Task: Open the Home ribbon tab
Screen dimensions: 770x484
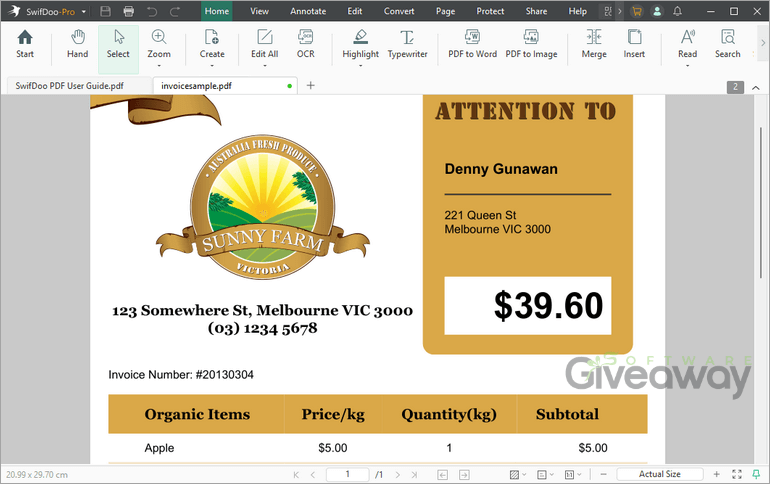Action: [217, 11]
